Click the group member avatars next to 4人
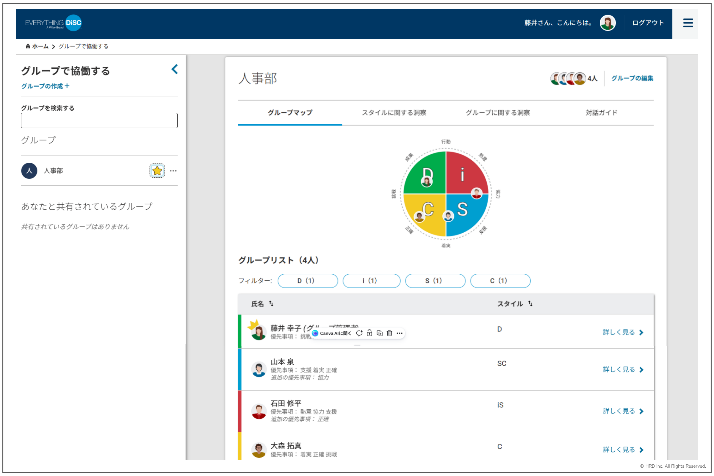 click(567, 78)
